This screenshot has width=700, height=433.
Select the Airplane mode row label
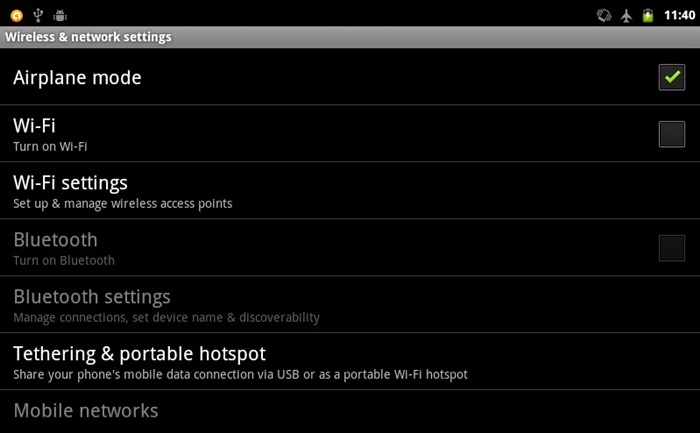coord(77,78)
